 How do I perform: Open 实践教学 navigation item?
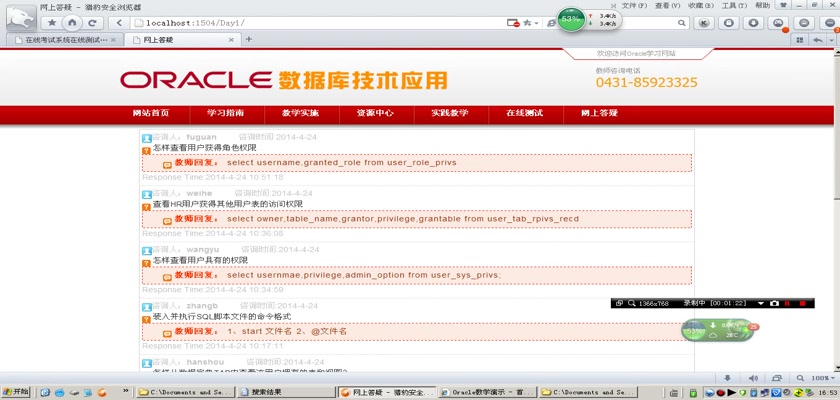[x=450, y=113]
